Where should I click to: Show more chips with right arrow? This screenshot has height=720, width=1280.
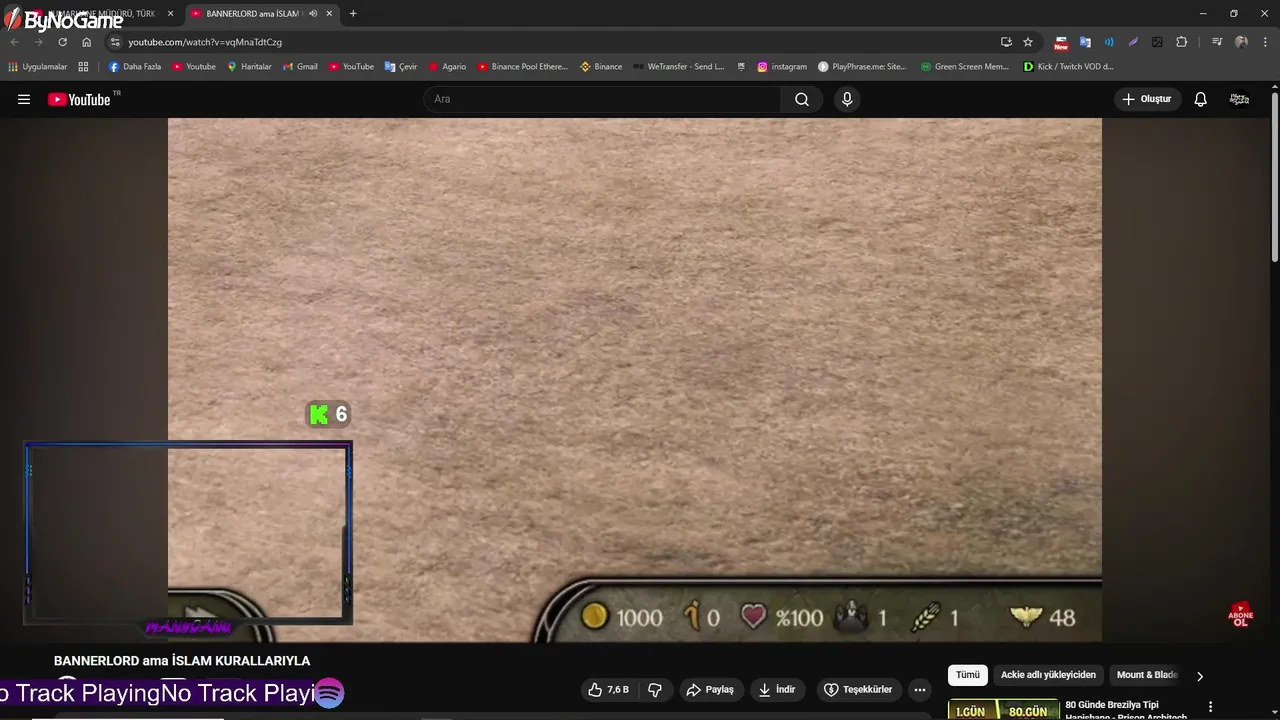coord(1200,676)
